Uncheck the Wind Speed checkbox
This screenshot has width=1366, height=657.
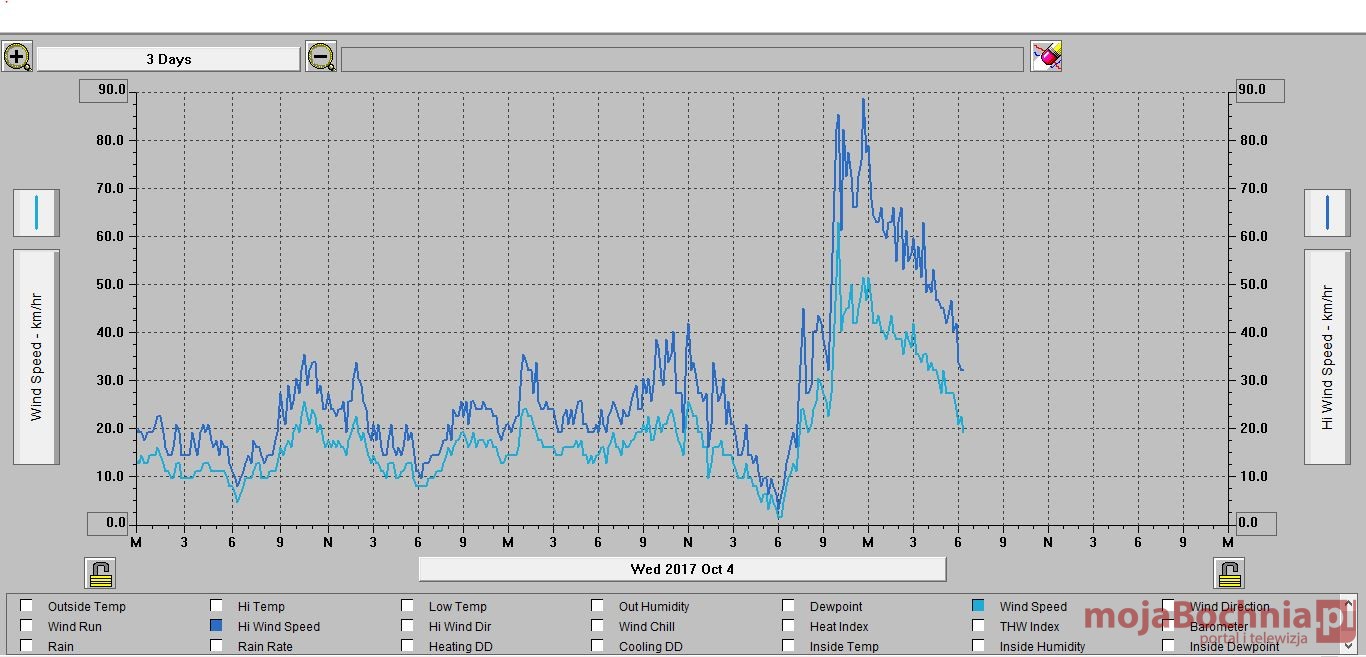[978, 605]
